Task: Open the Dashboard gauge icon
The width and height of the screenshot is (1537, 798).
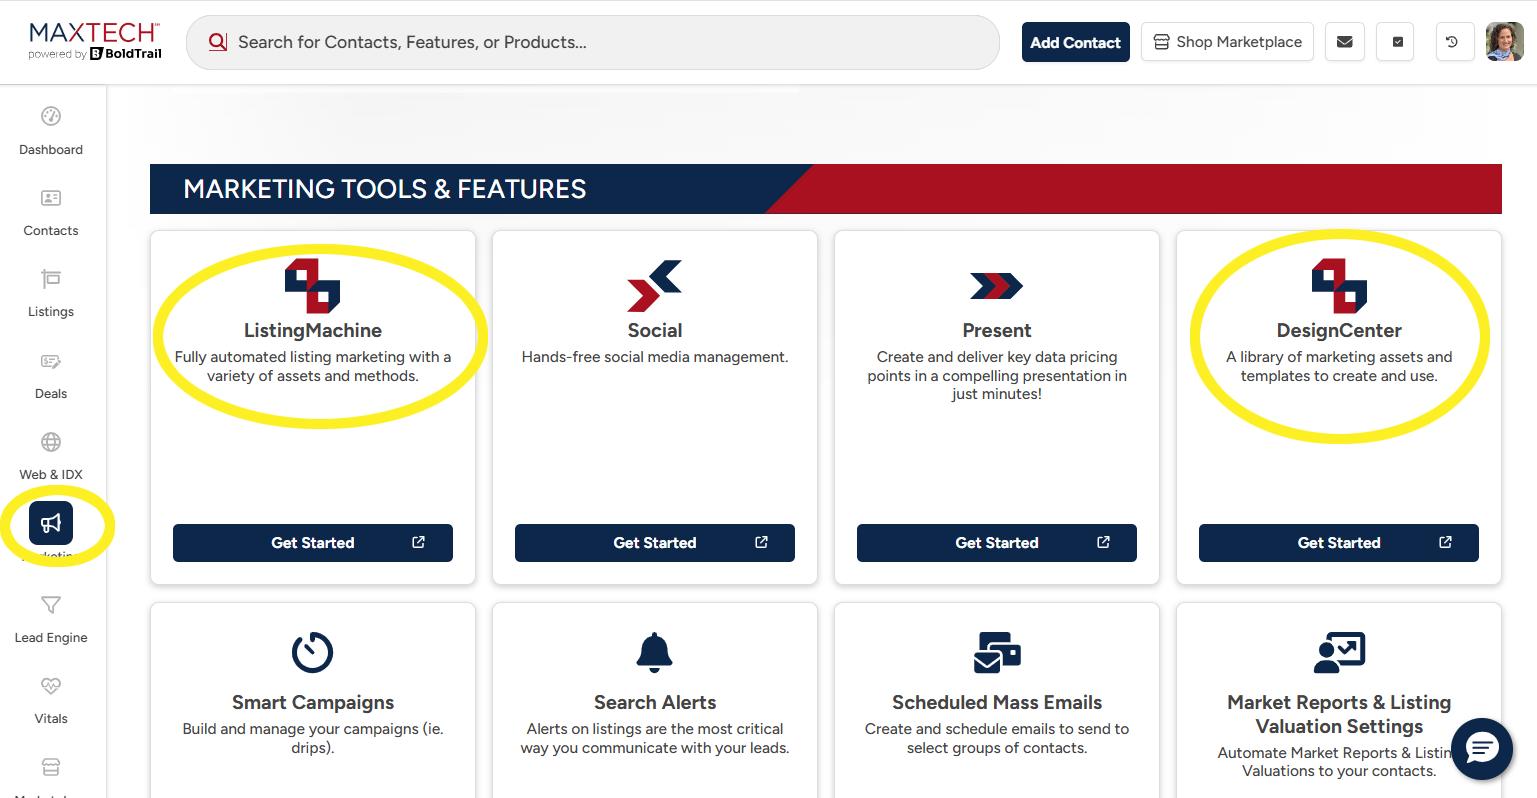Action: point(51,116)
